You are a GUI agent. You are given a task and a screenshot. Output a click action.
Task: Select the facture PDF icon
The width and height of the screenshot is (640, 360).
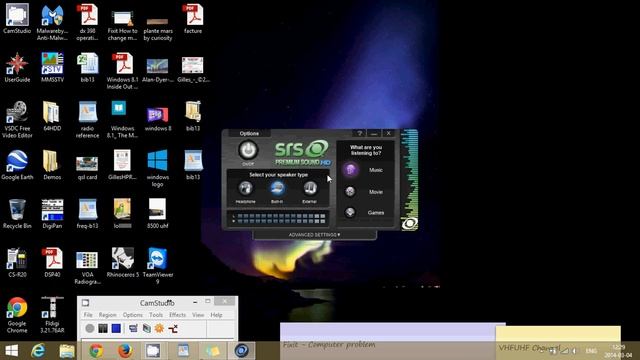click(193, 19)
